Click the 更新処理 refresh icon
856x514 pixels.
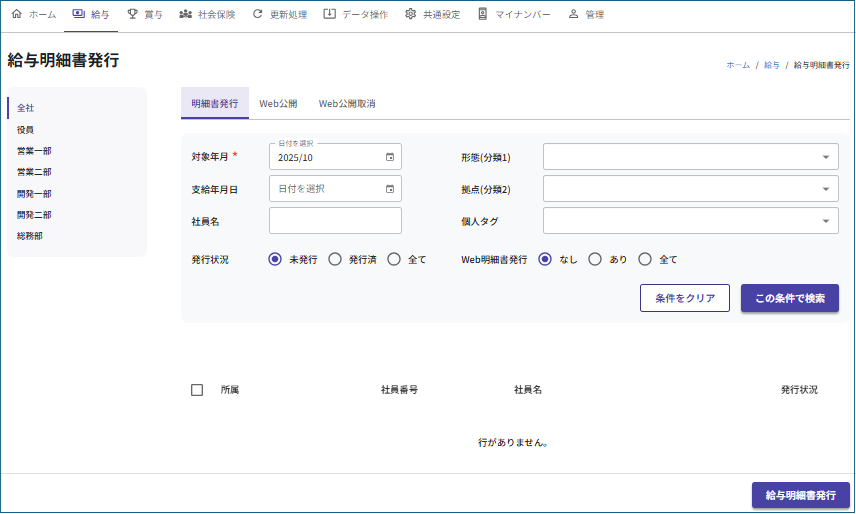[258, 15]
